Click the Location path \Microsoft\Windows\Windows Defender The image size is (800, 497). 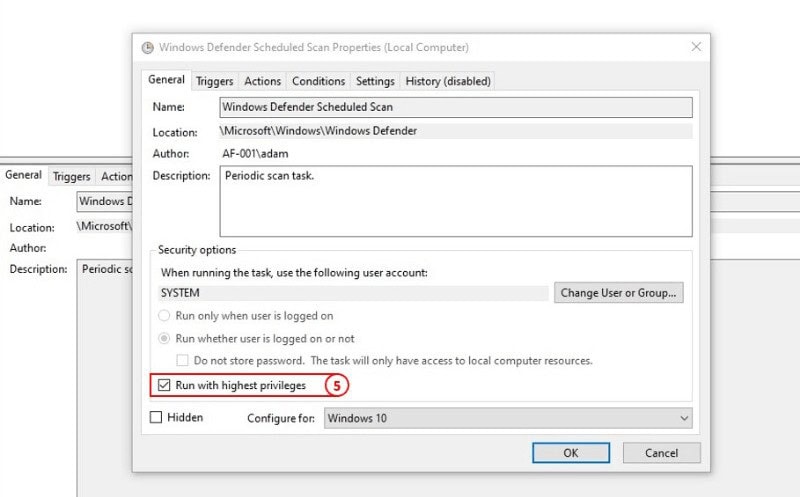[318, 131]
